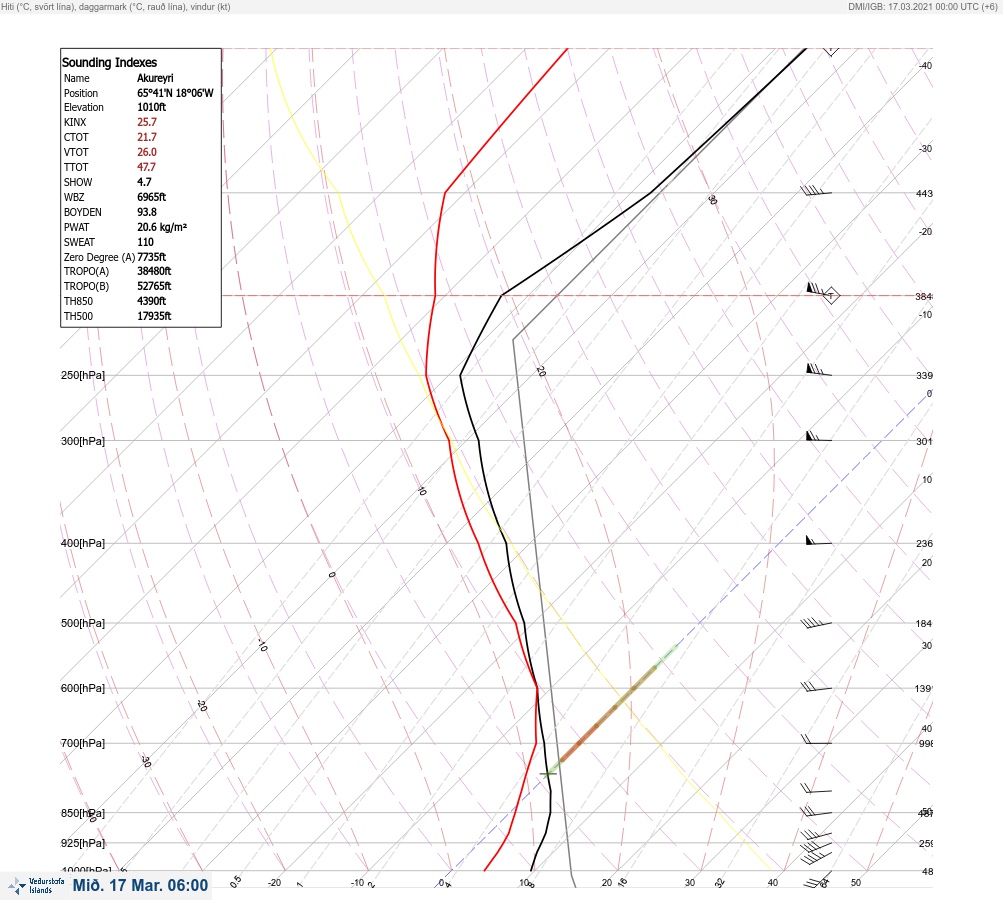This screenshot has height=900, width=1003.
Task: Click the SHOW value 4.7
Action: click(x=144, y=182)
